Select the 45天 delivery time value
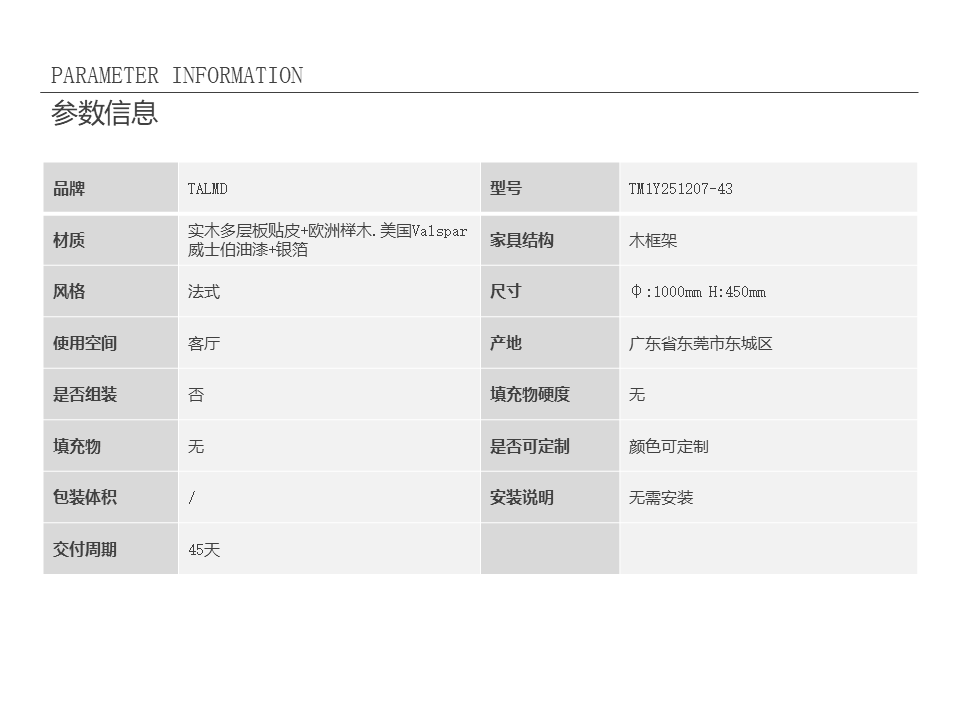 click(x=204, y=550)
